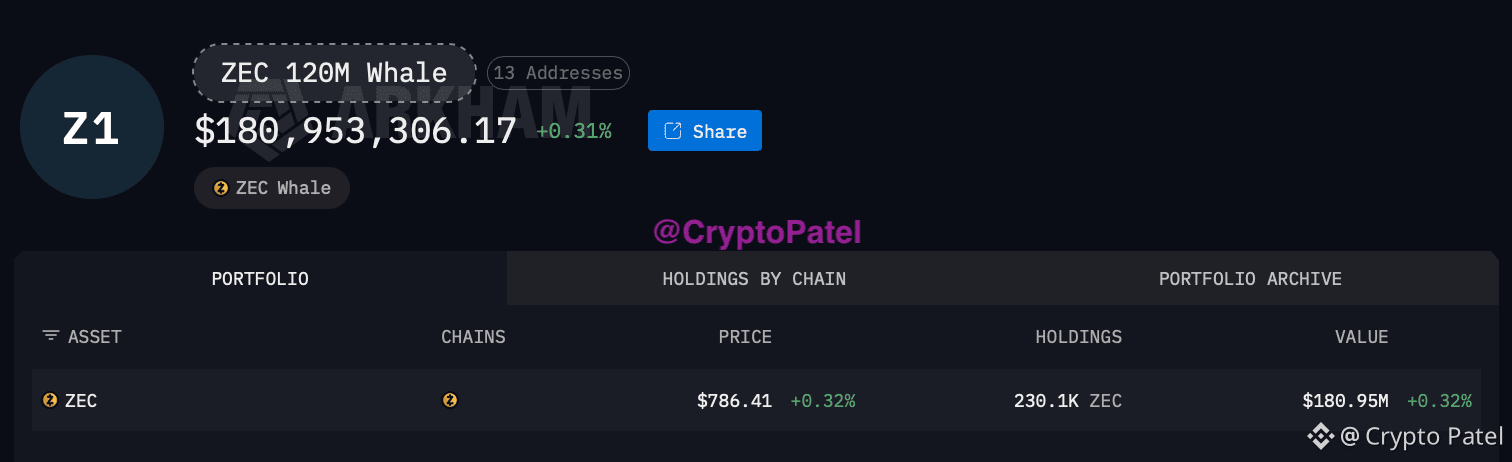
Task: Click the Zcash chain icon under CHAINS
Action: [450, 400]
